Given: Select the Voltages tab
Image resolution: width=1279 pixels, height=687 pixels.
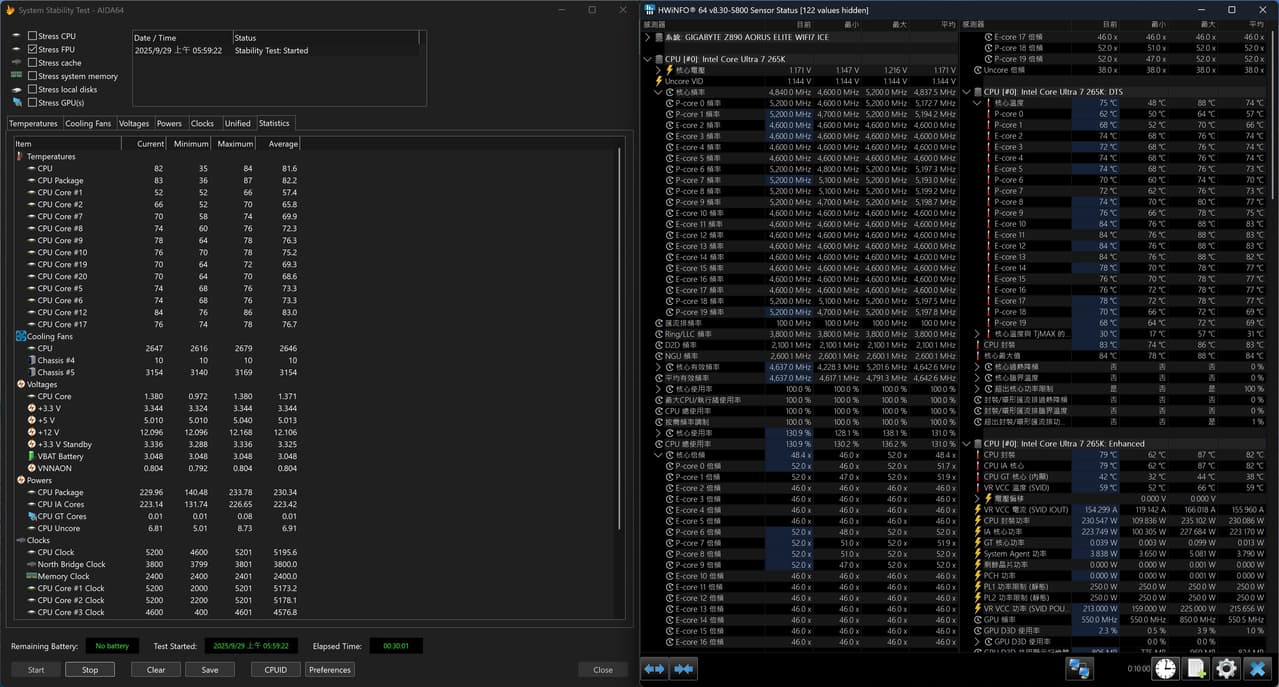Looking at the screenshot, I should pos(133,124).
